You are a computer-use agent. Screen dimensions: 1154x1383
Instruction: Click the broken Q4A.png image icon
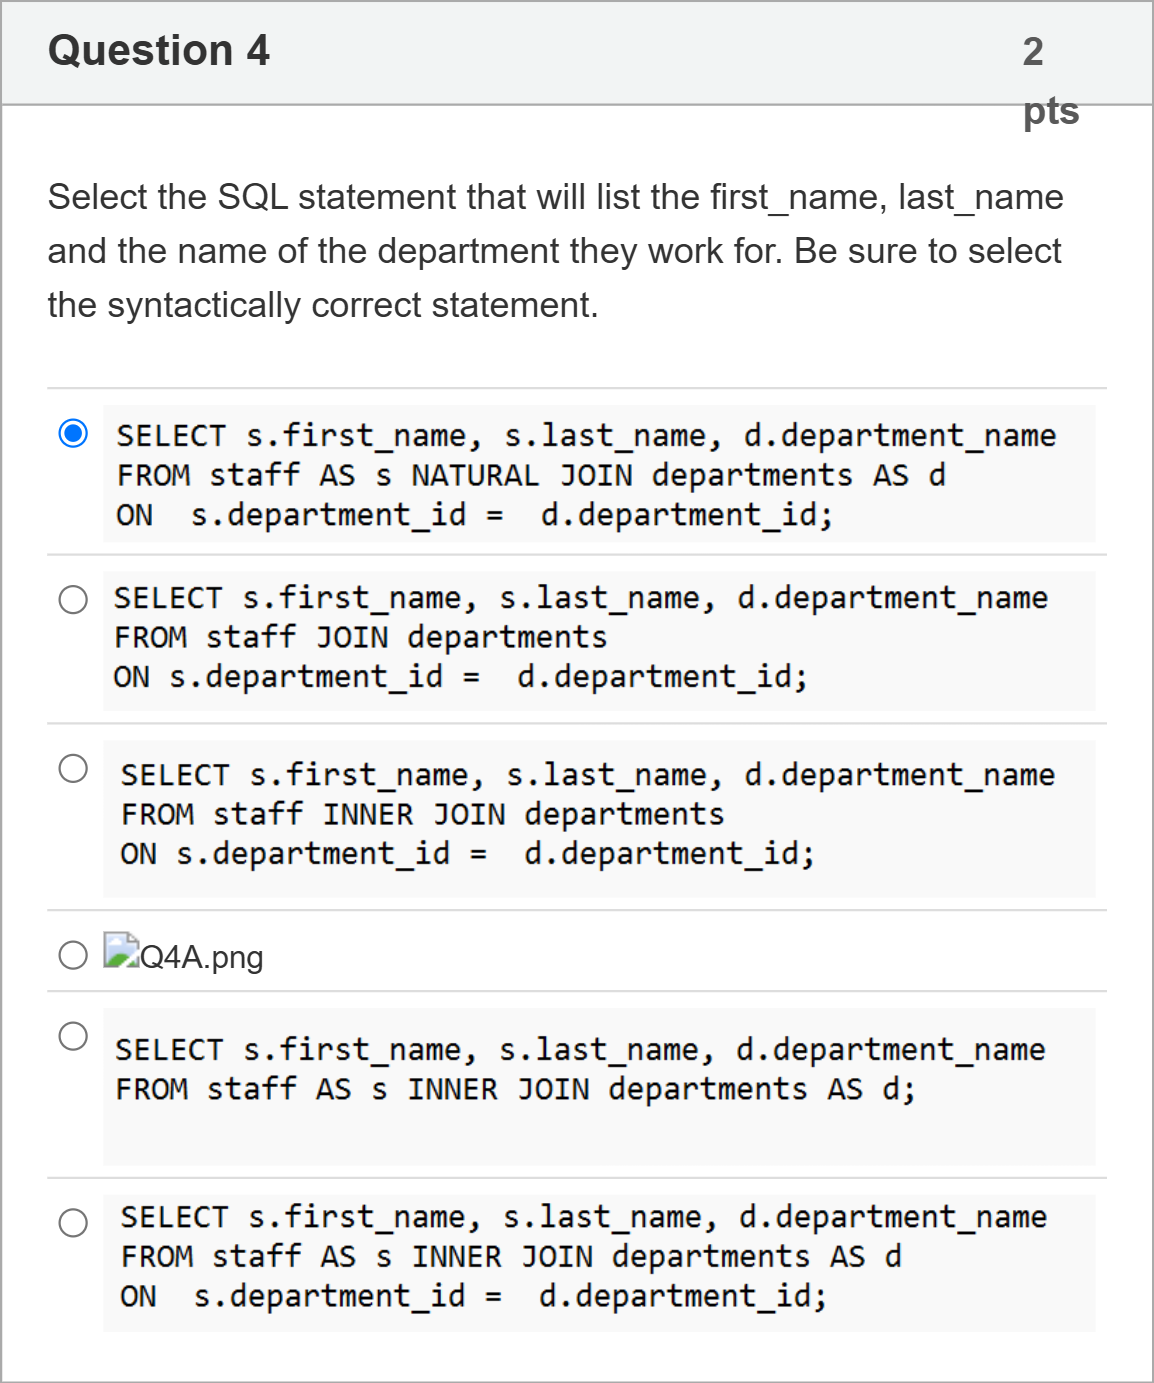pyautogui.click(x=121, y=950)
